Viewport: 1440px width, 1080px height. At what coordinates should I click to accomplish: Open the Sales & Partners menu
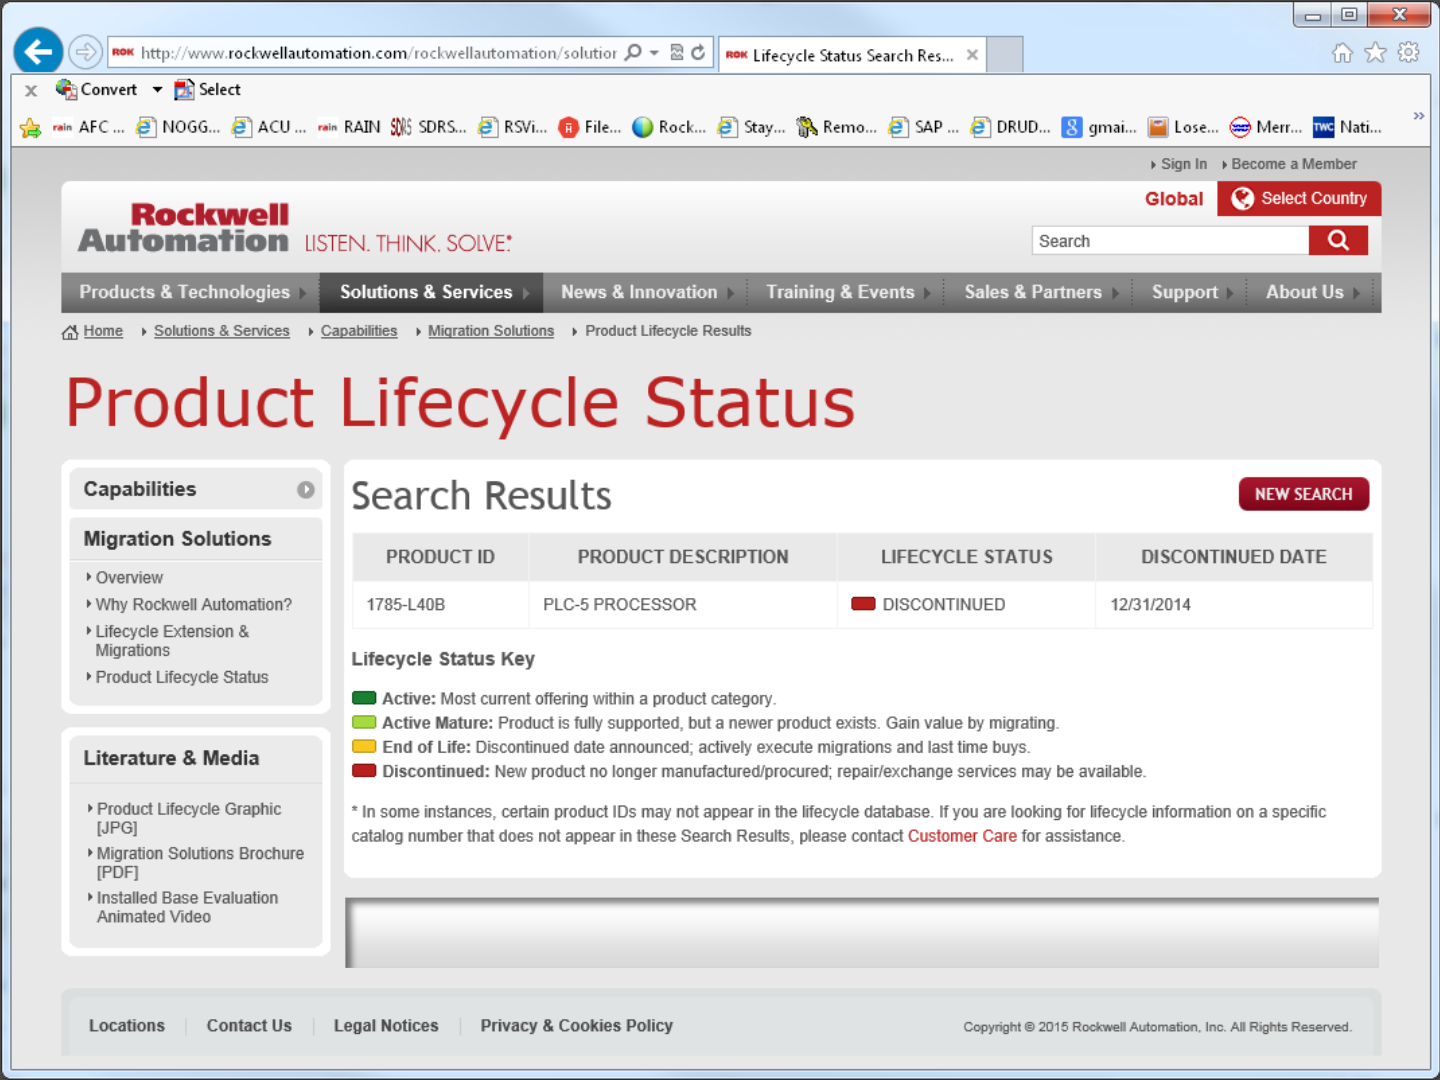pos(1039,292)
